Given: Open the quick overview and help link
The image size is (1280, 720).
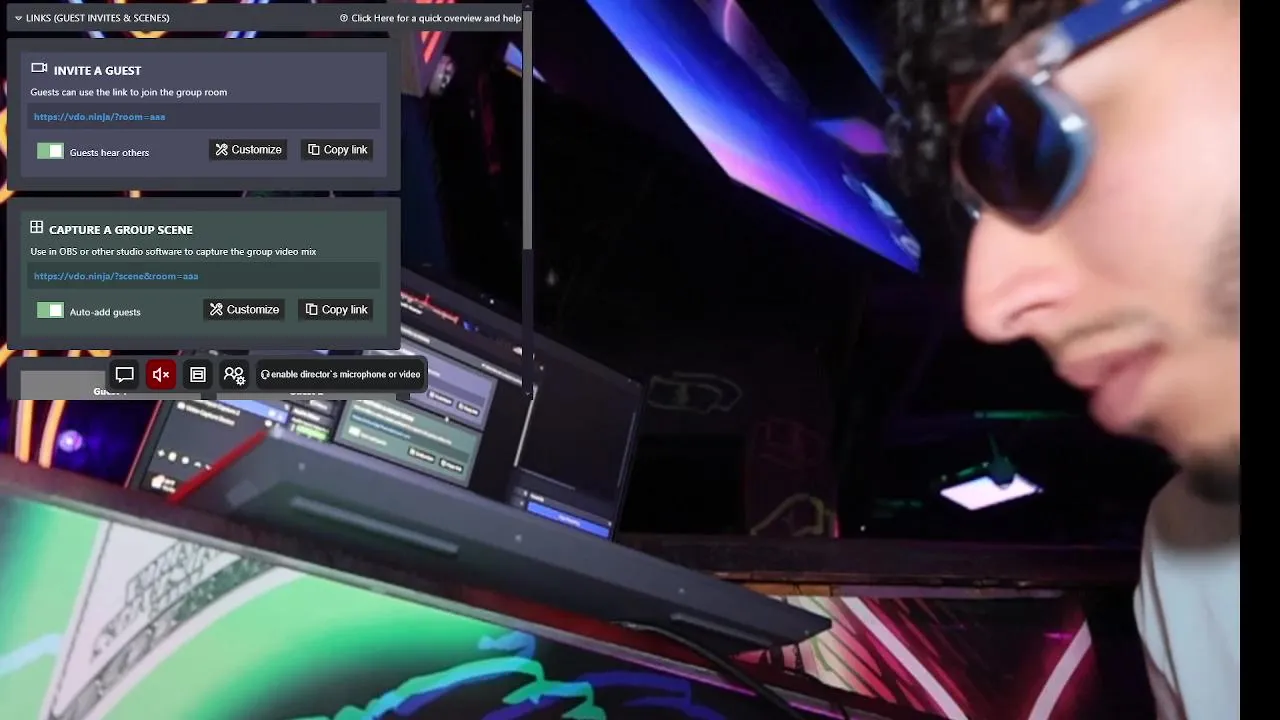Looking at the screenshot, I should point(430,18).
